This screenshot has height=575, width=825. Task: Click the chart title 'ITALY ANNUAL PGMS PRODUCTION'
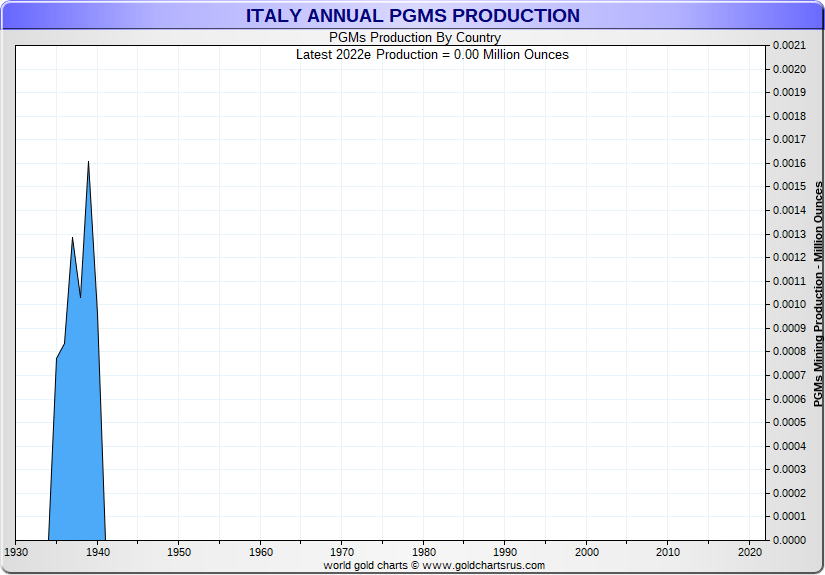412,15
